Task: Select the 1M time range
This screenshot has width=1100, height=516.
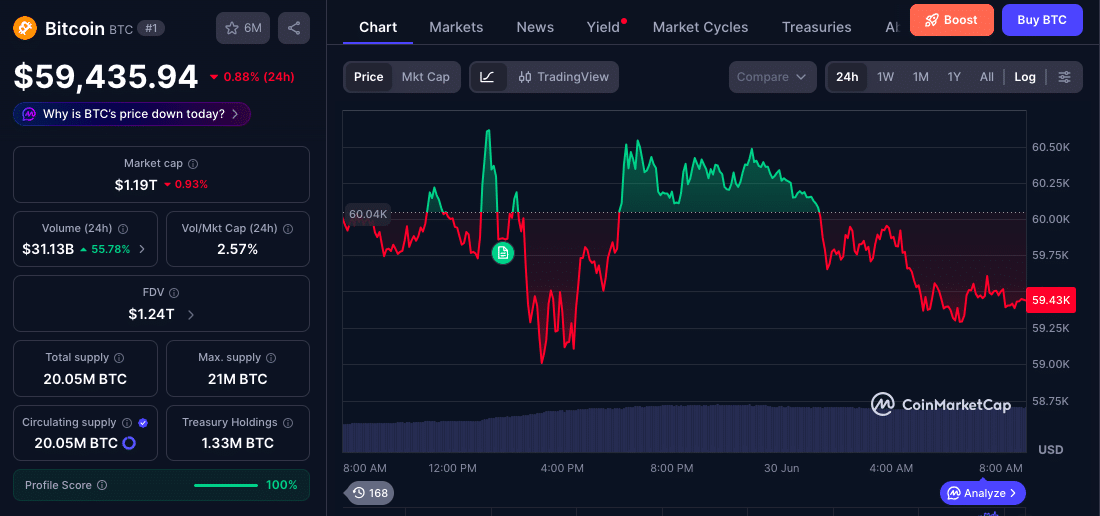Action: [x=920, y=77]
